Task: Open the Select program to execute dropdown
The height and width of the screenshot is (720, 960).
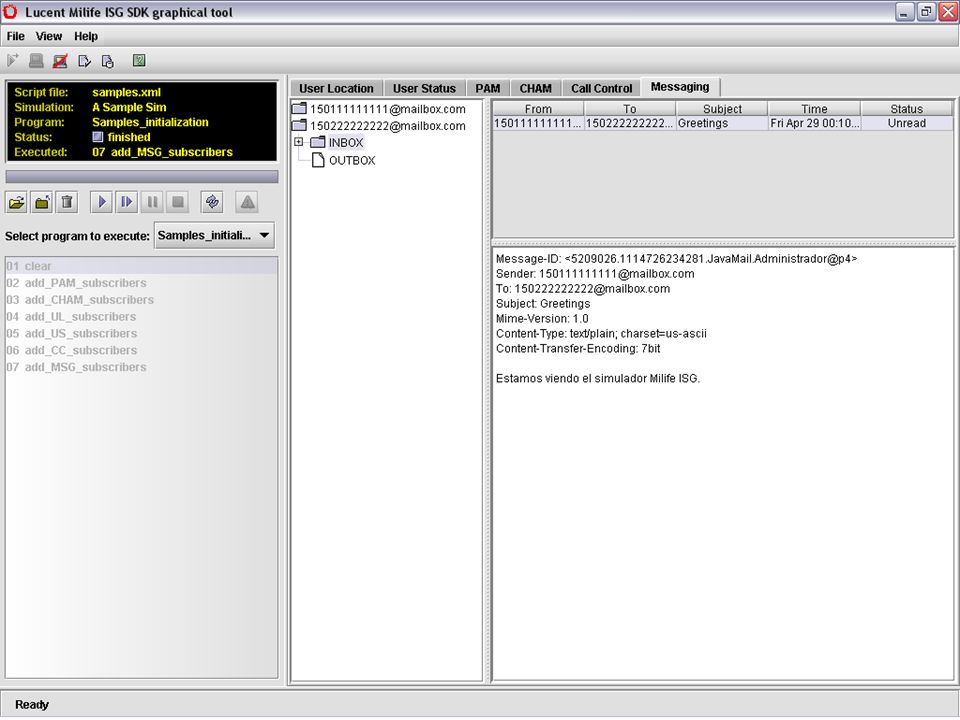Action: [214, 236]
